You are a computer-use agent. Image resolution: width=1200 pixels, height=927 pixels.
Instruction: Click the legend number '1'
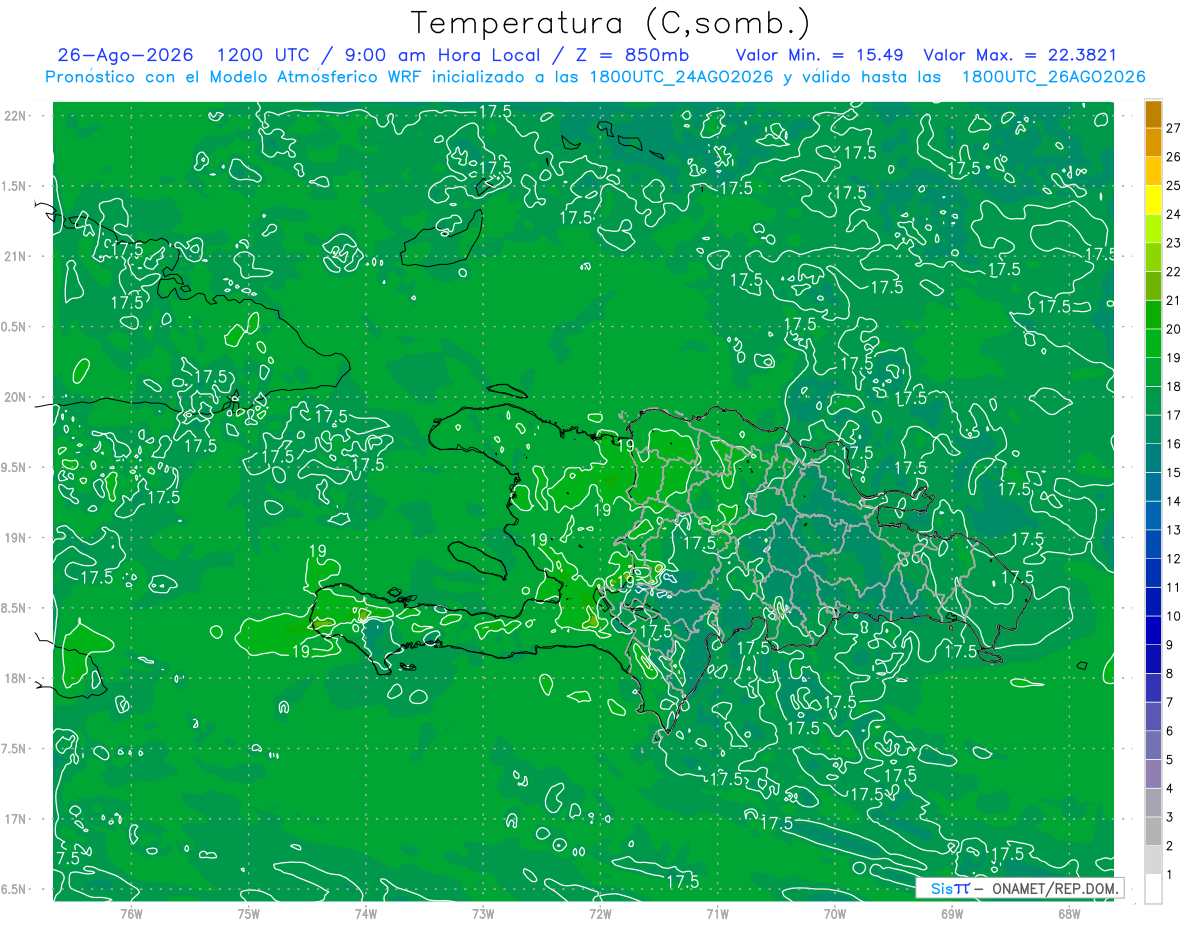[1171, 875]
